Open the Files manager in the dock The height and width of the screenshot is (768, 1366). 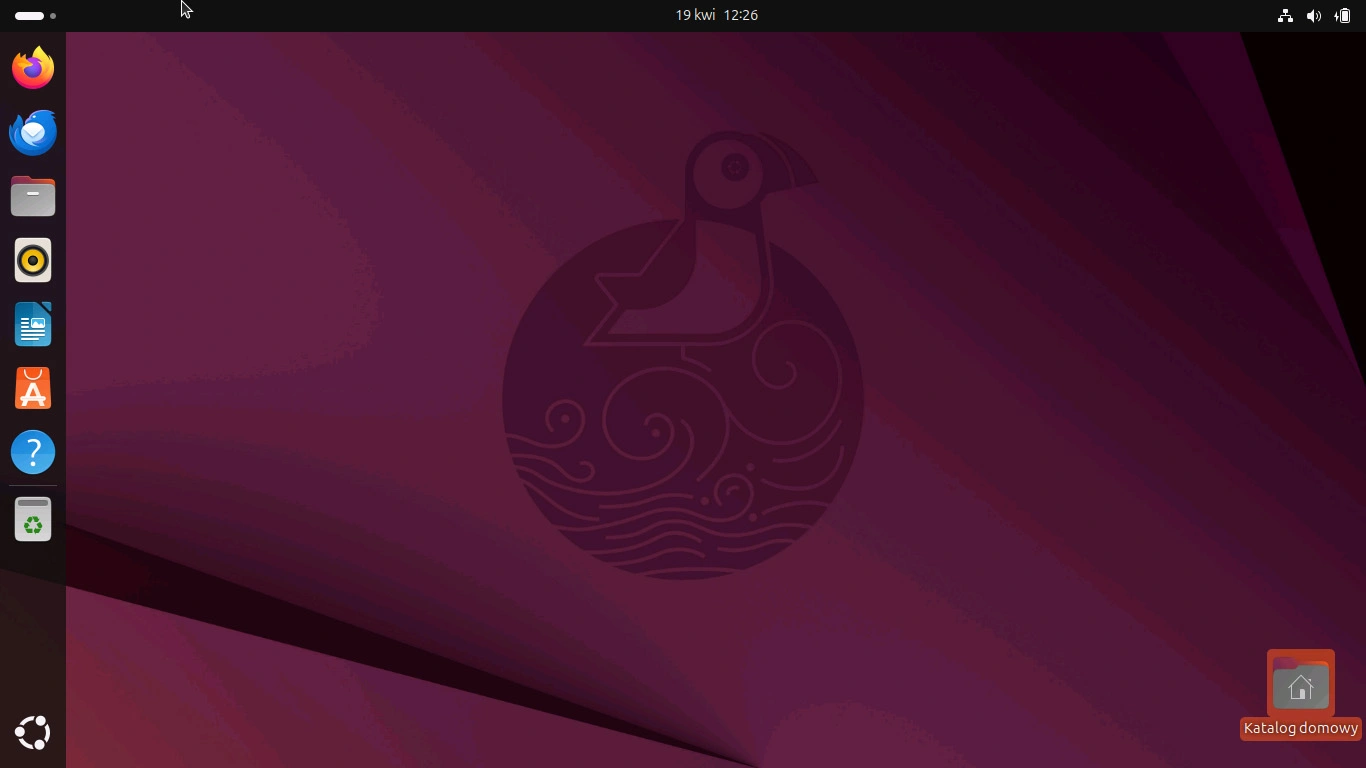tap(33, 196)
